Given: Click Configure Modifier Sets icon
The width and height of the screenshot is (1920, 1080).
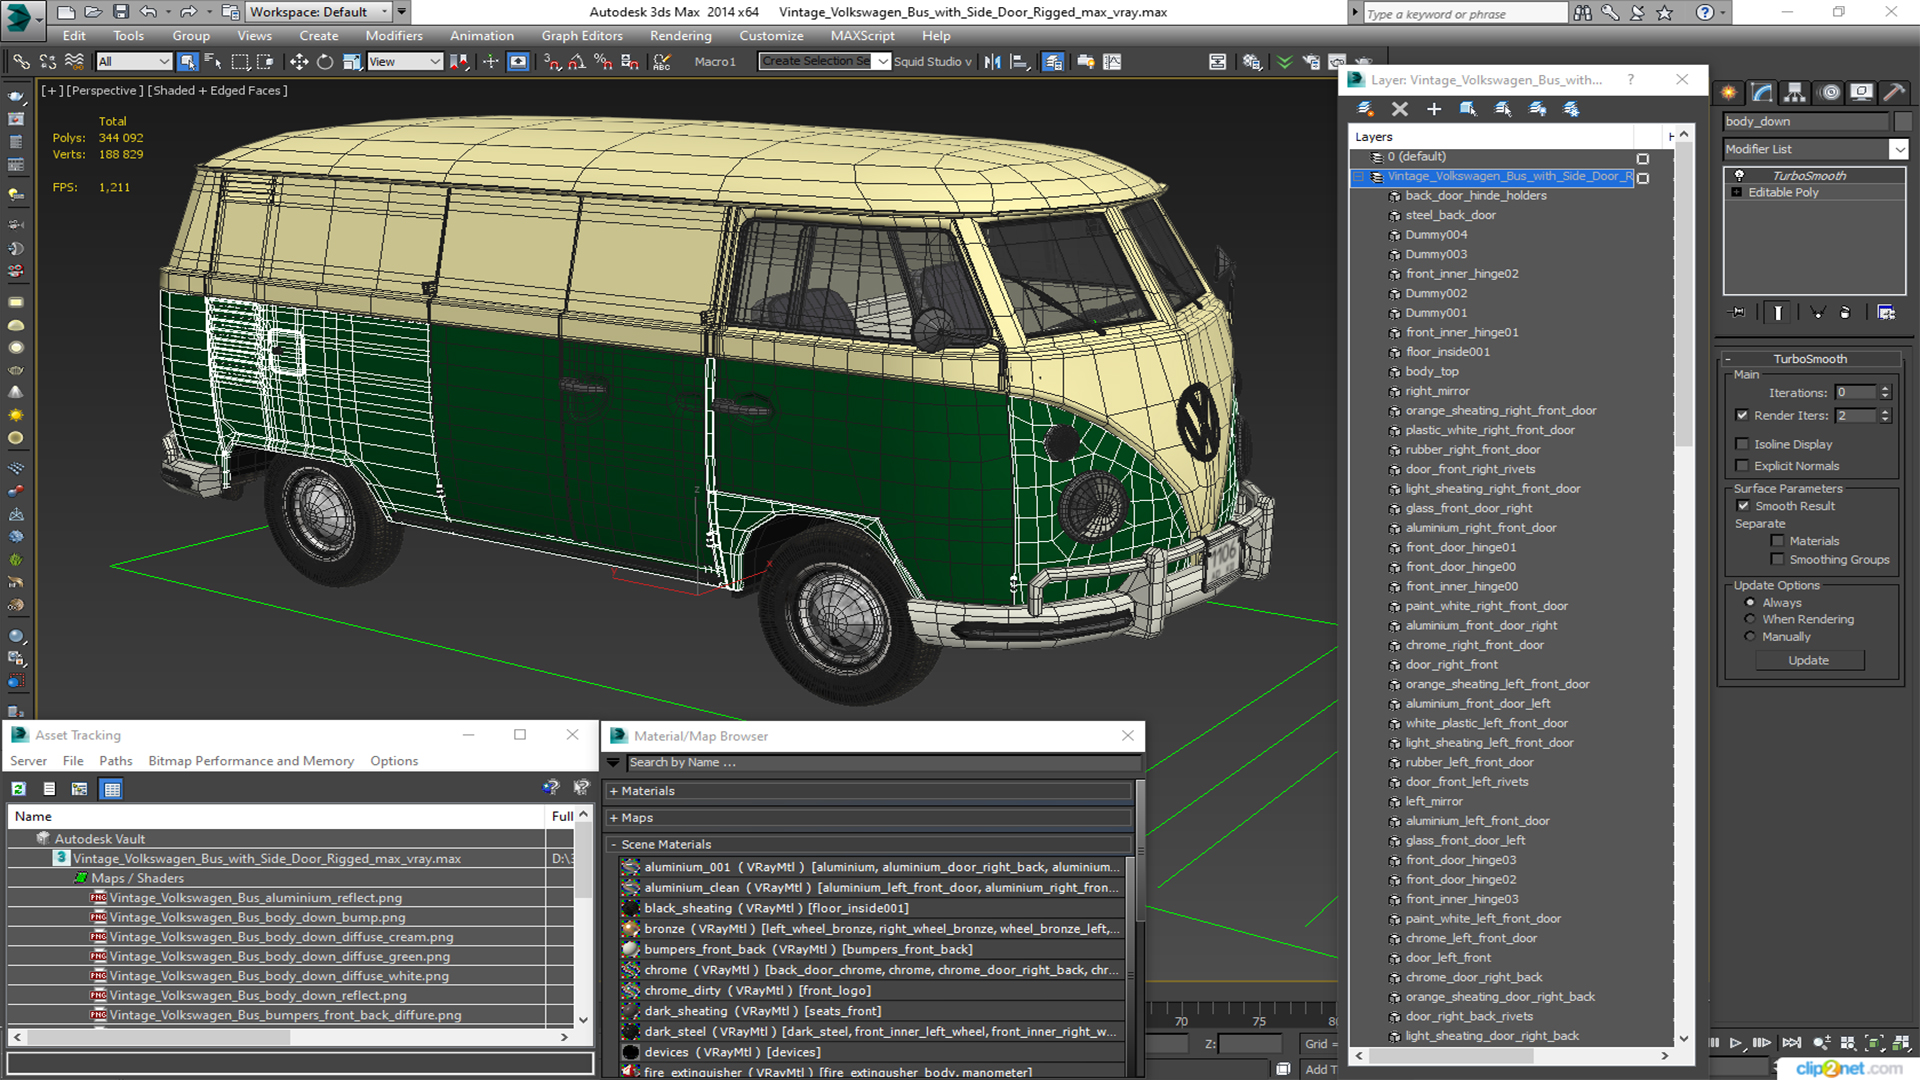Looking at the screenshot, I should (1886, 313).
